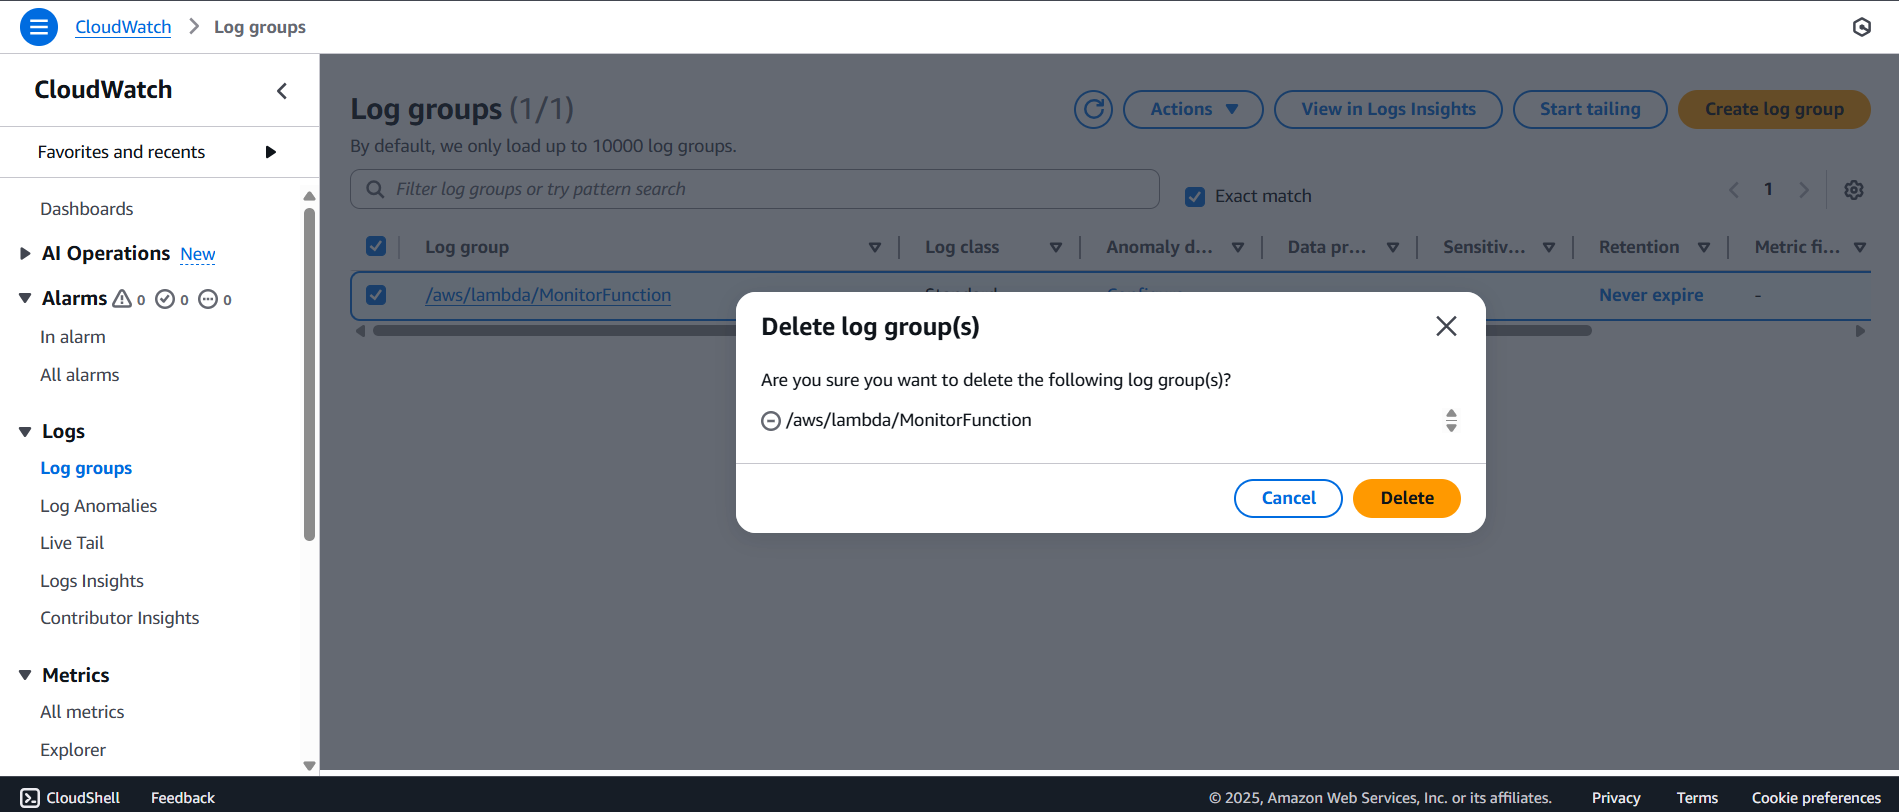1899x812 pixels.
Task: Toggle the Exact match checkbox
Action: [1194, 196]
